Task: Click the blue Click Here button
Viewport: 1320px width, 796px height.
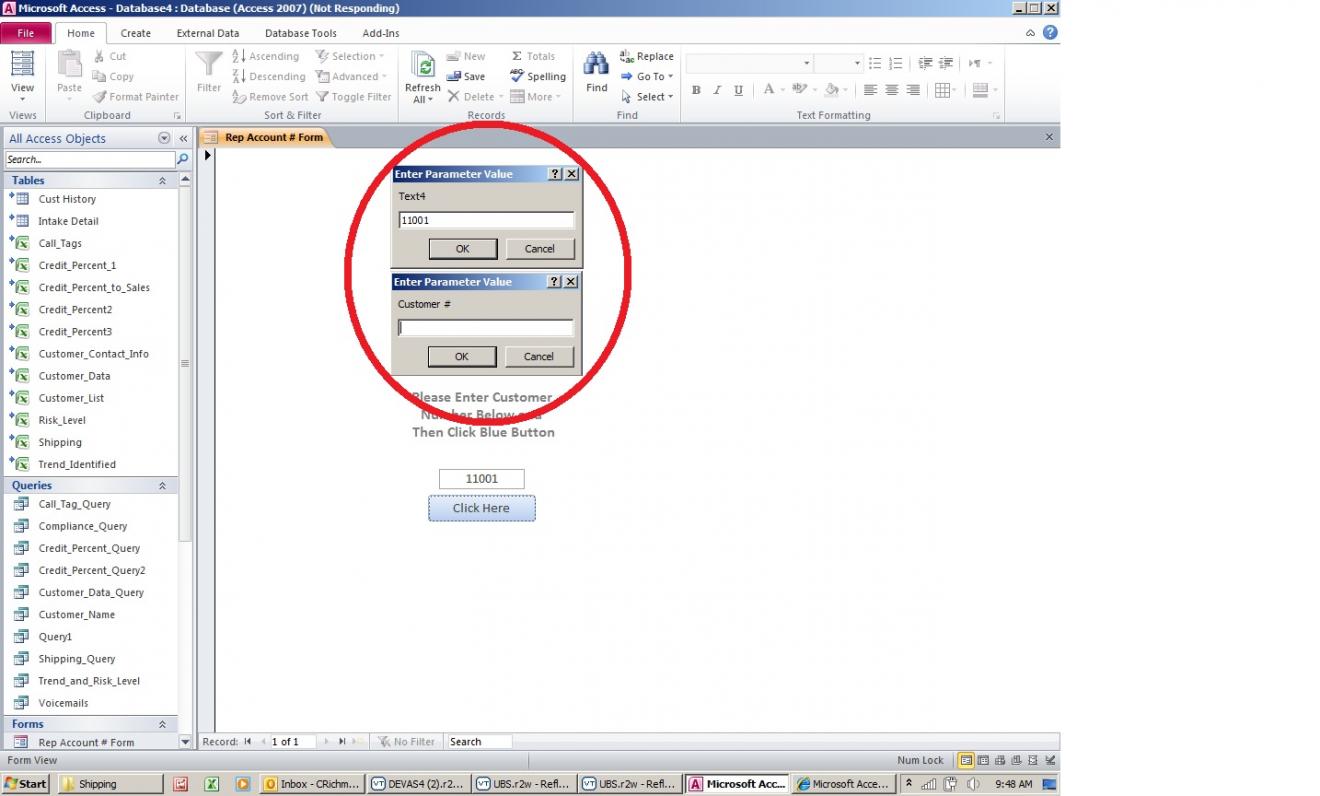Action: (x=481, y=508)
